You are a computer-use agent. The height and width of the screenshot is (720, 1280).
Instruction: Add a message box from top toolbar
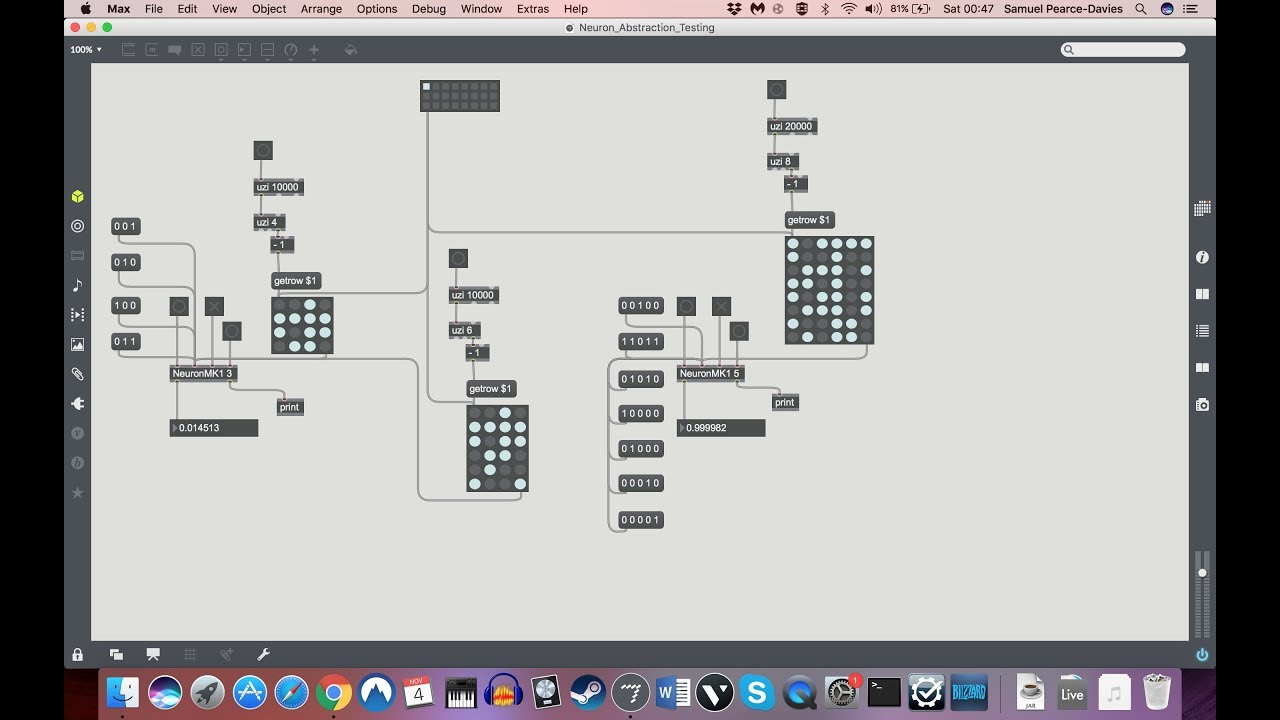coord(152,50)
